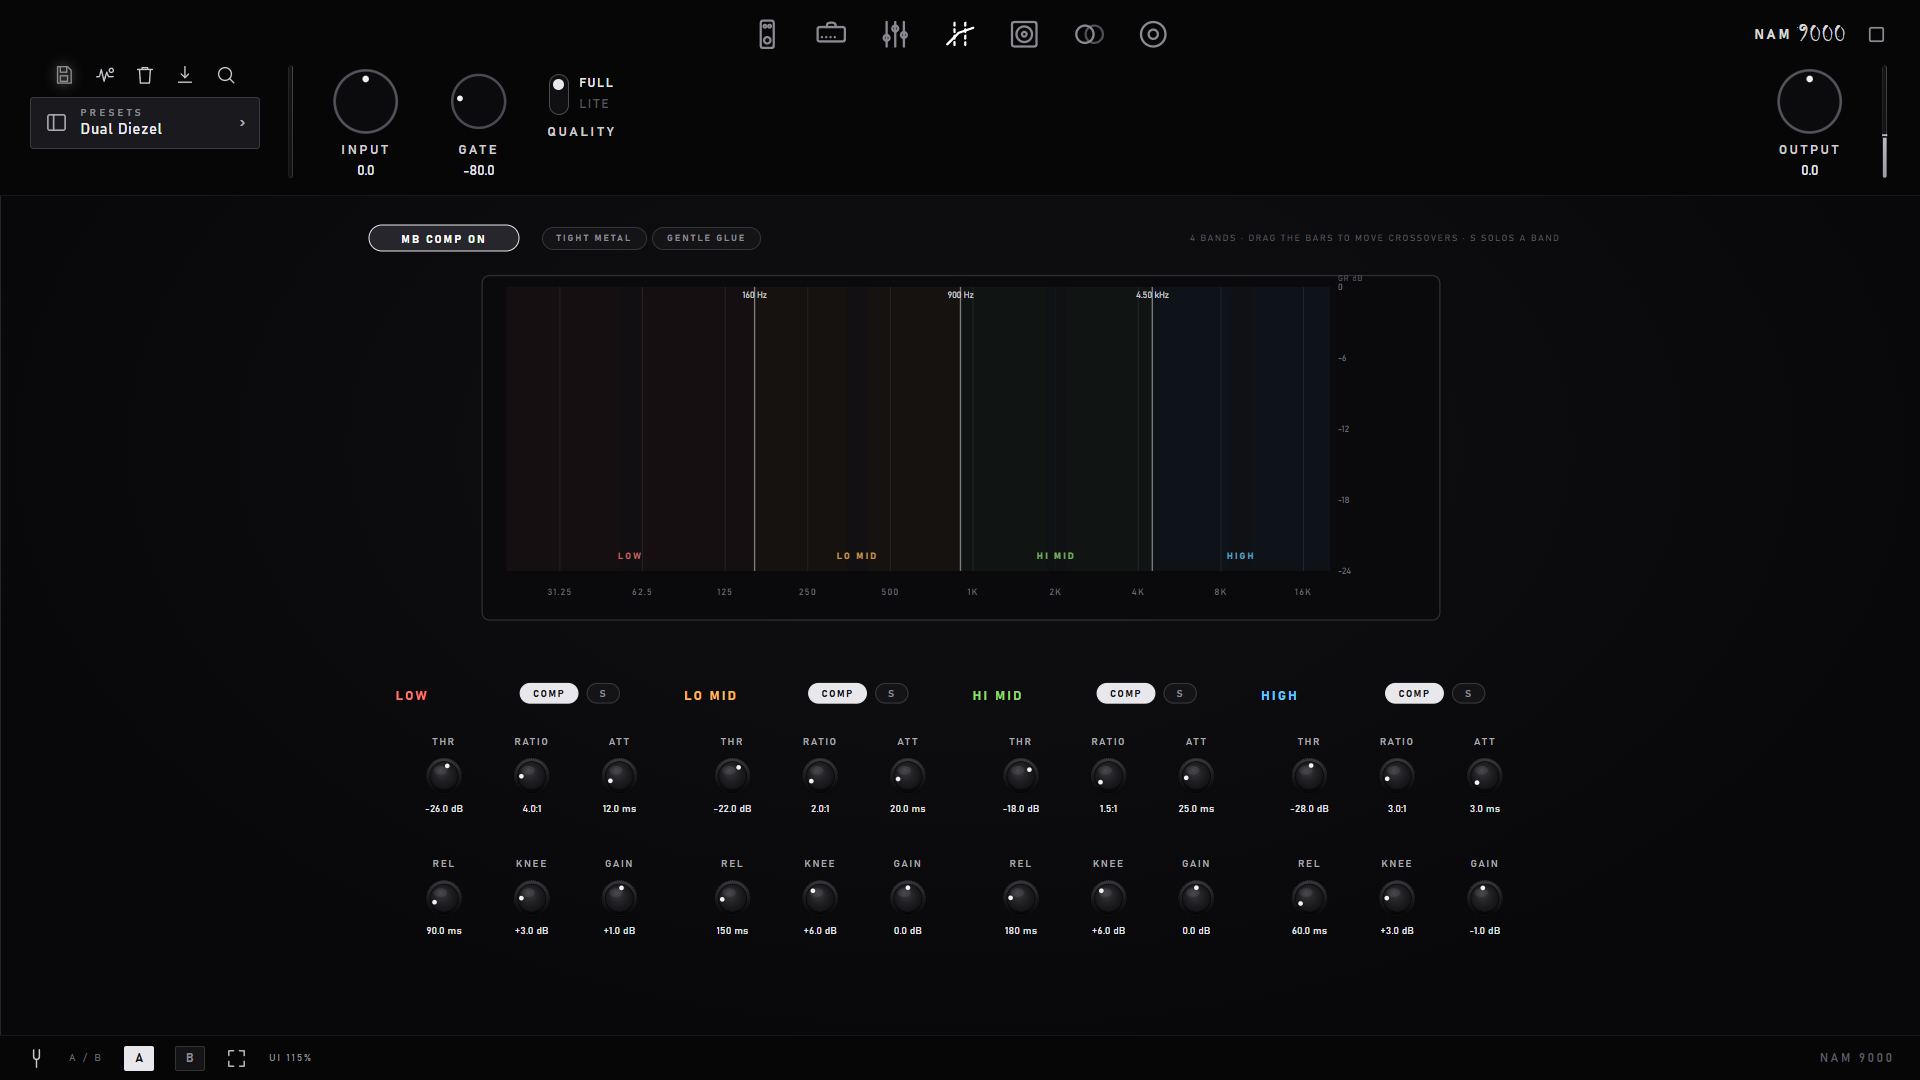Search presets with magnifier icon
This screenshot has width=1920, height=1080.
pyautogui.click(x=226, y=75)
